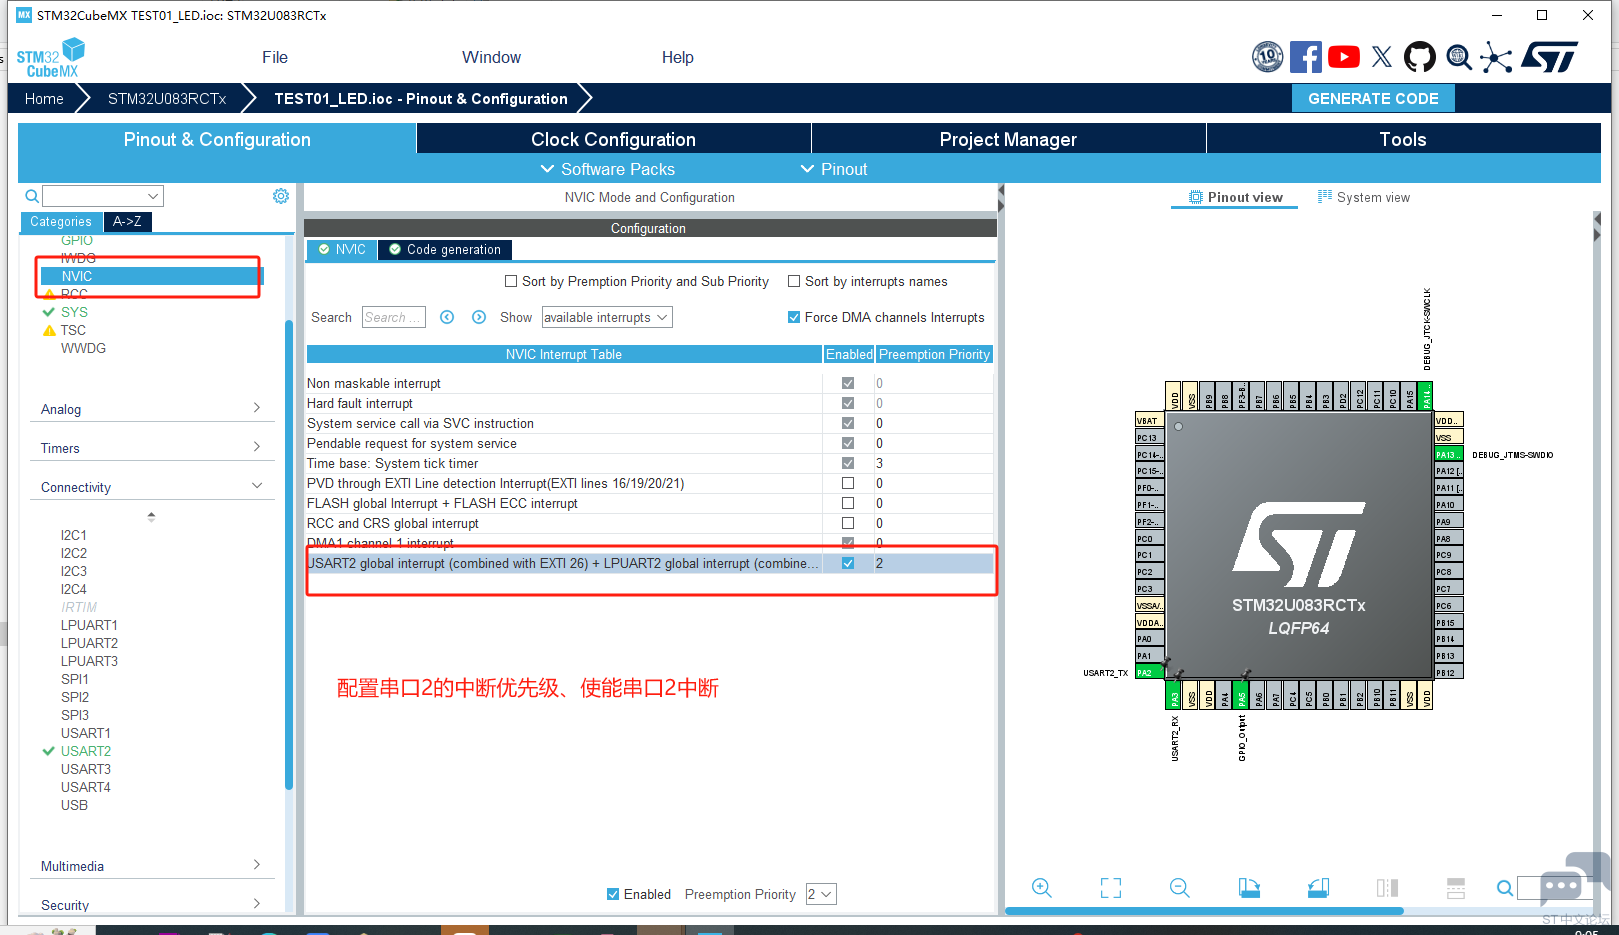Viewport: 1619px width, 935px height.
Task: Toggle Time base System tick timer checkbox
Action: click(x=848, y=464)
